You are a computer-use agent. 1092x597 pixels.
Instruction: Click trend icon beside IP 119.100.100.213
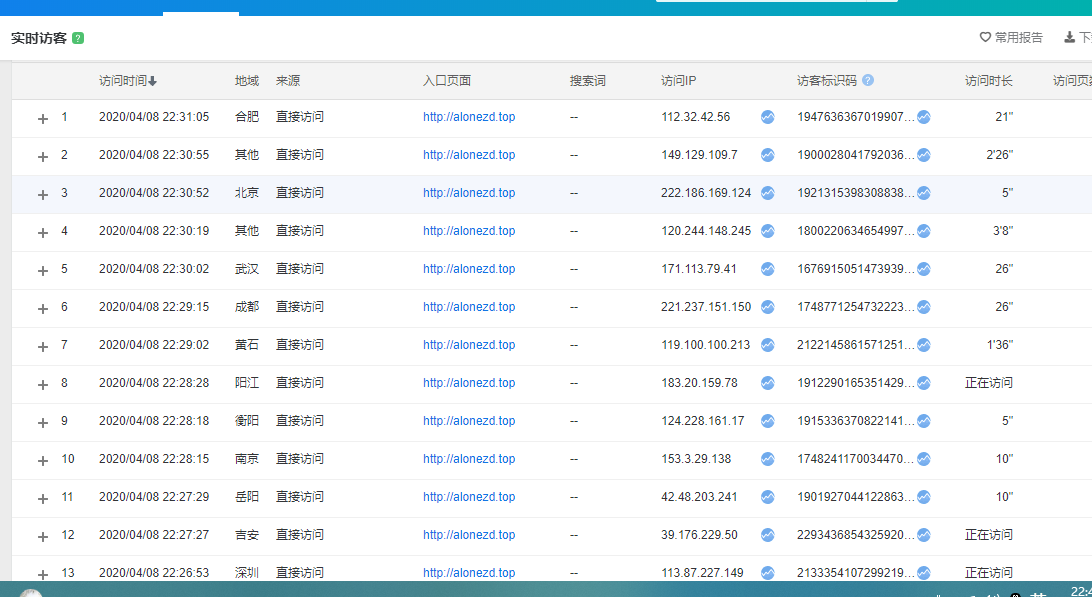click(x=767, y=345)
